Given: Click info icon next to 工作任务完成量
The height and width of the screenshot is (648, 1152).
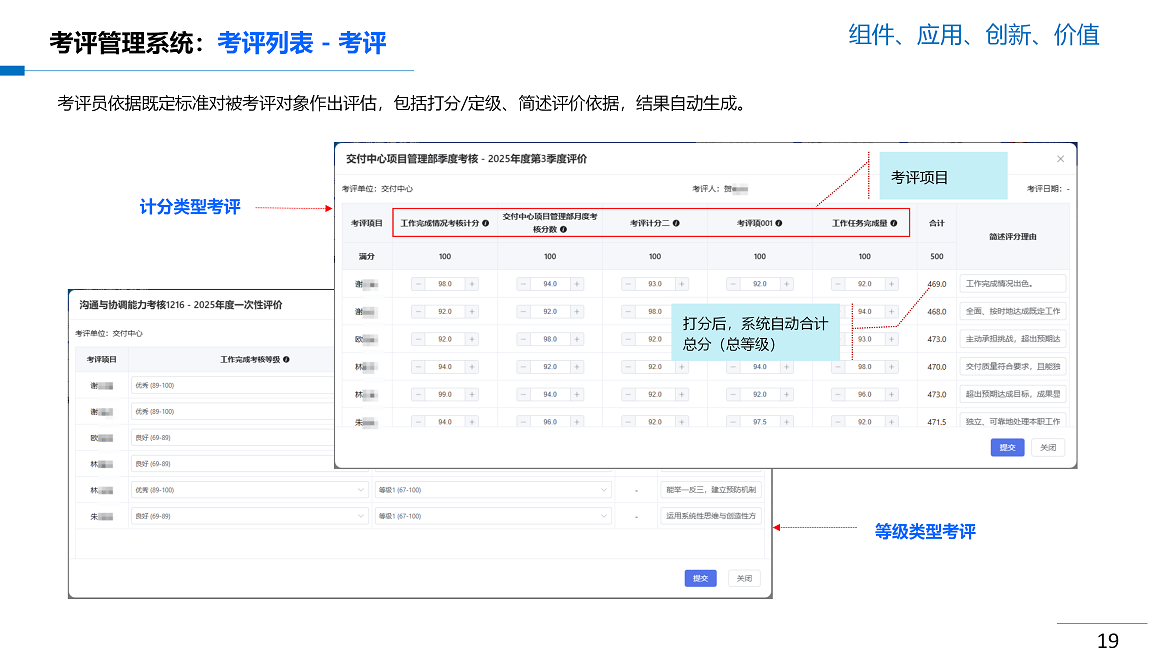Looking at the screenshot, I should pyautogui.click(x=894, y=223).
